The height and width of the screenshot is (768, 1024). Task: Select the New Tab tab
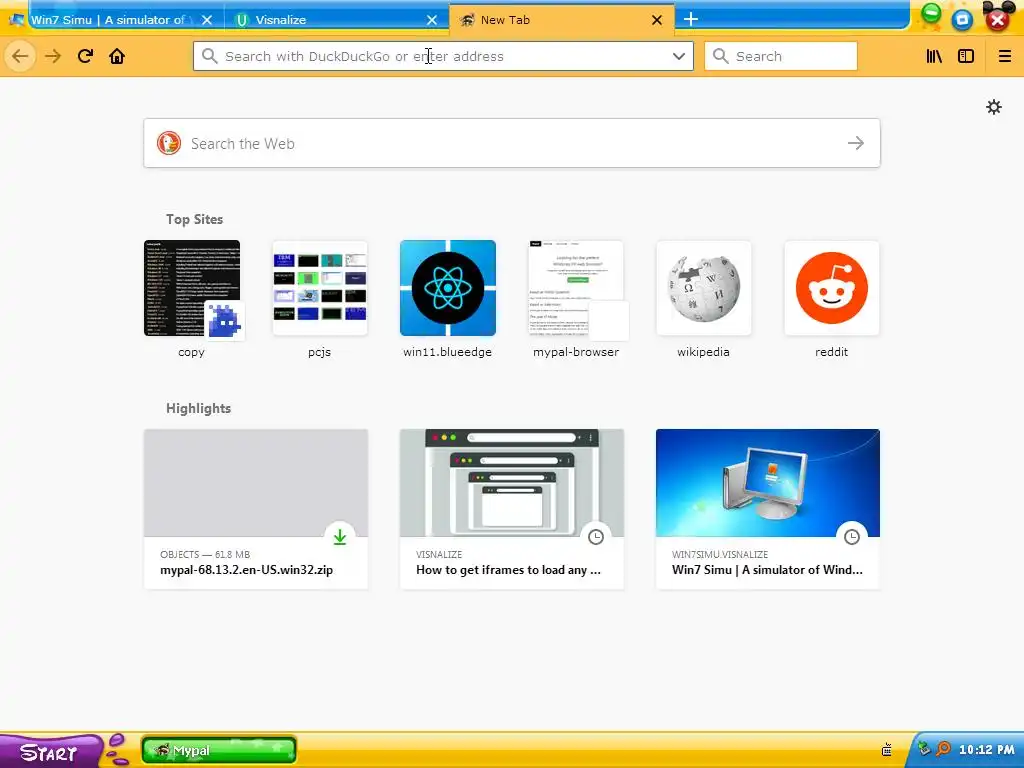pyautogui.click(x=562, y=20)
